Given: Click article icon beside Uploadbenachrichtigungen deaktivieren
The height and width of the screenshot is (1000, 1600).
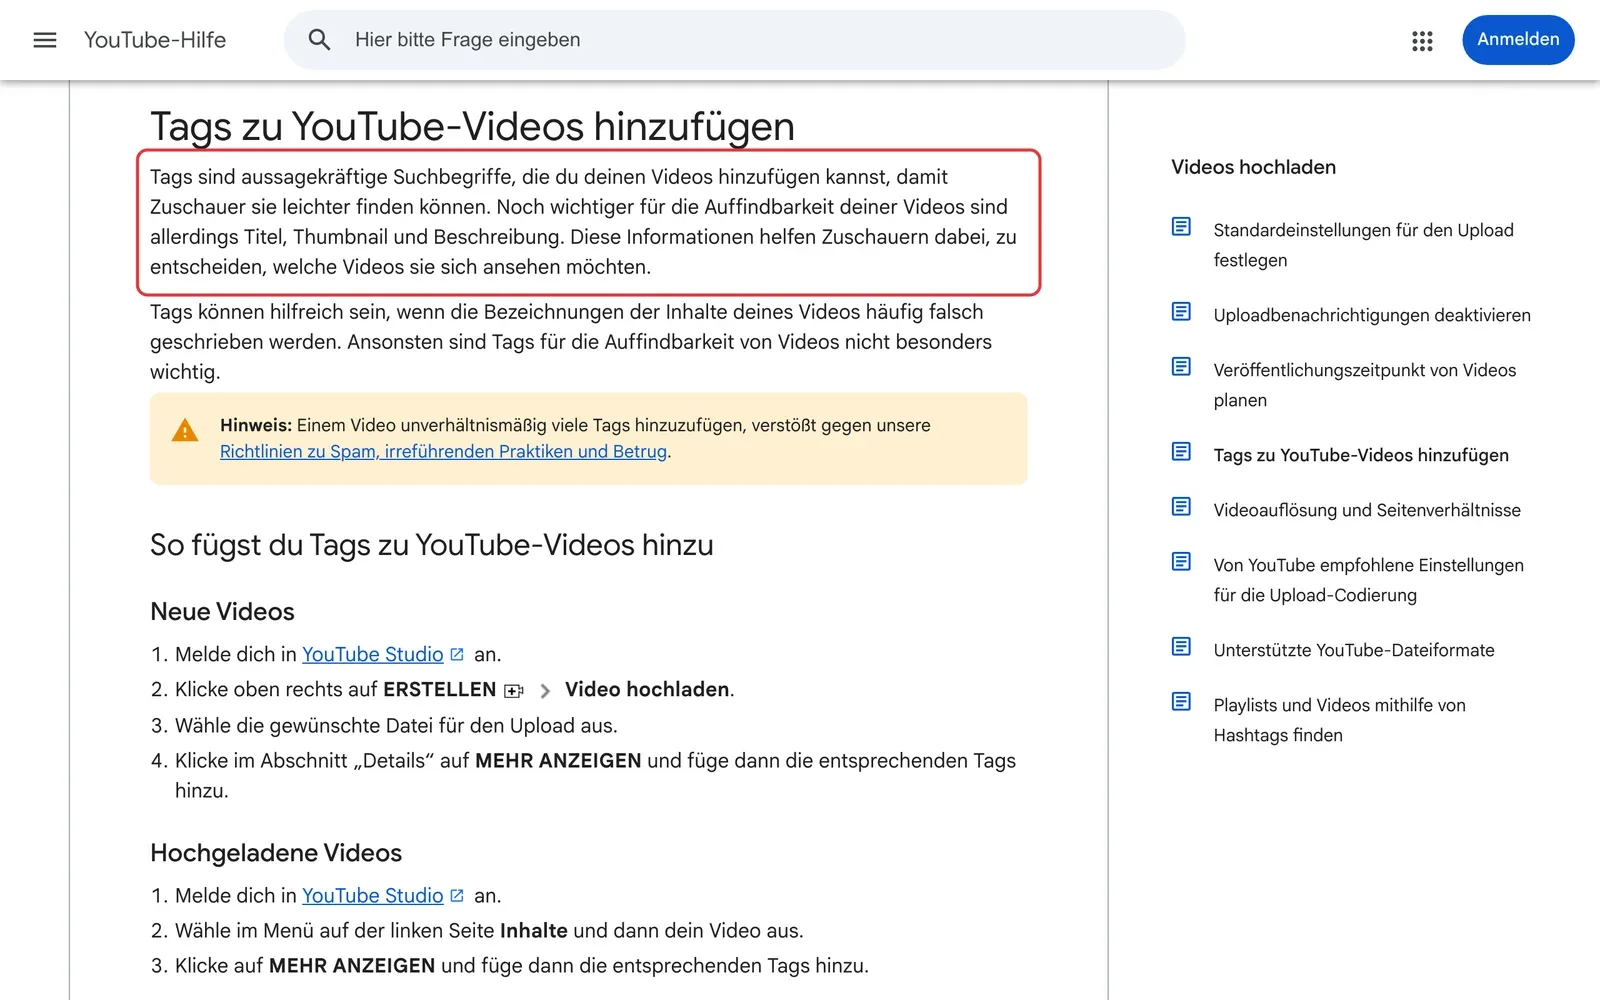Looking at the screenshot, I should pyautogui.click(x=1181, y=312).
